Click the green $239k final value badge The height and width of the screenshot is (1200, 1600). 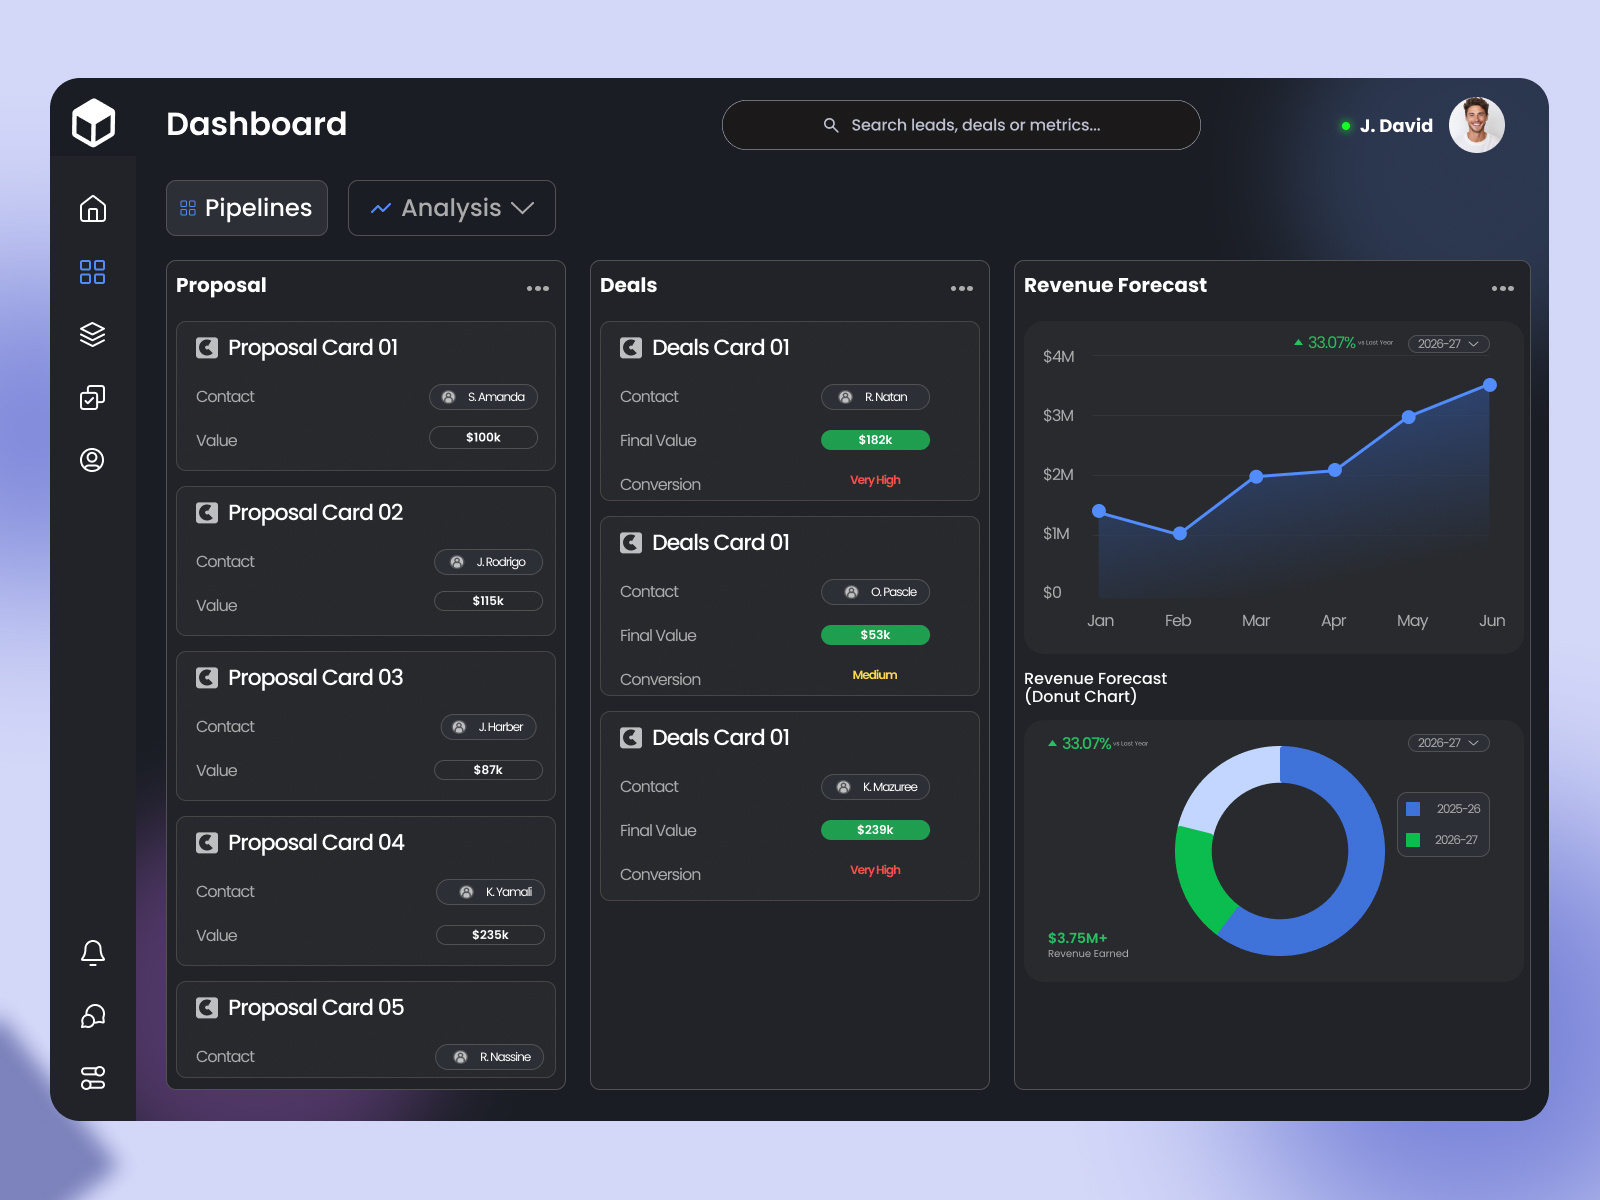[x=876, y=830]
